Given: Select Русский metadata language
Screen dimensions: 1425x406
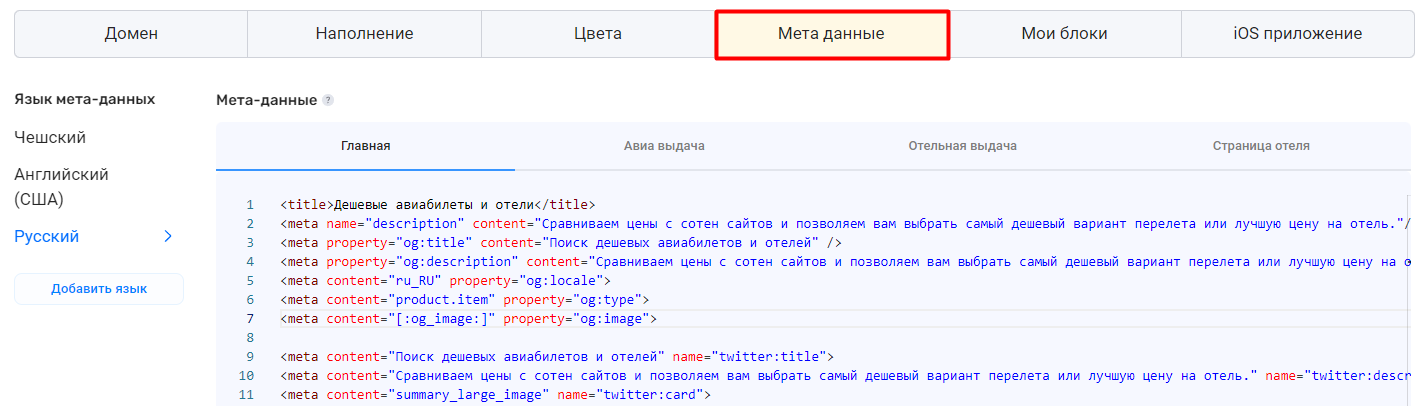Looking at the screenshot, I should (47, 237).
